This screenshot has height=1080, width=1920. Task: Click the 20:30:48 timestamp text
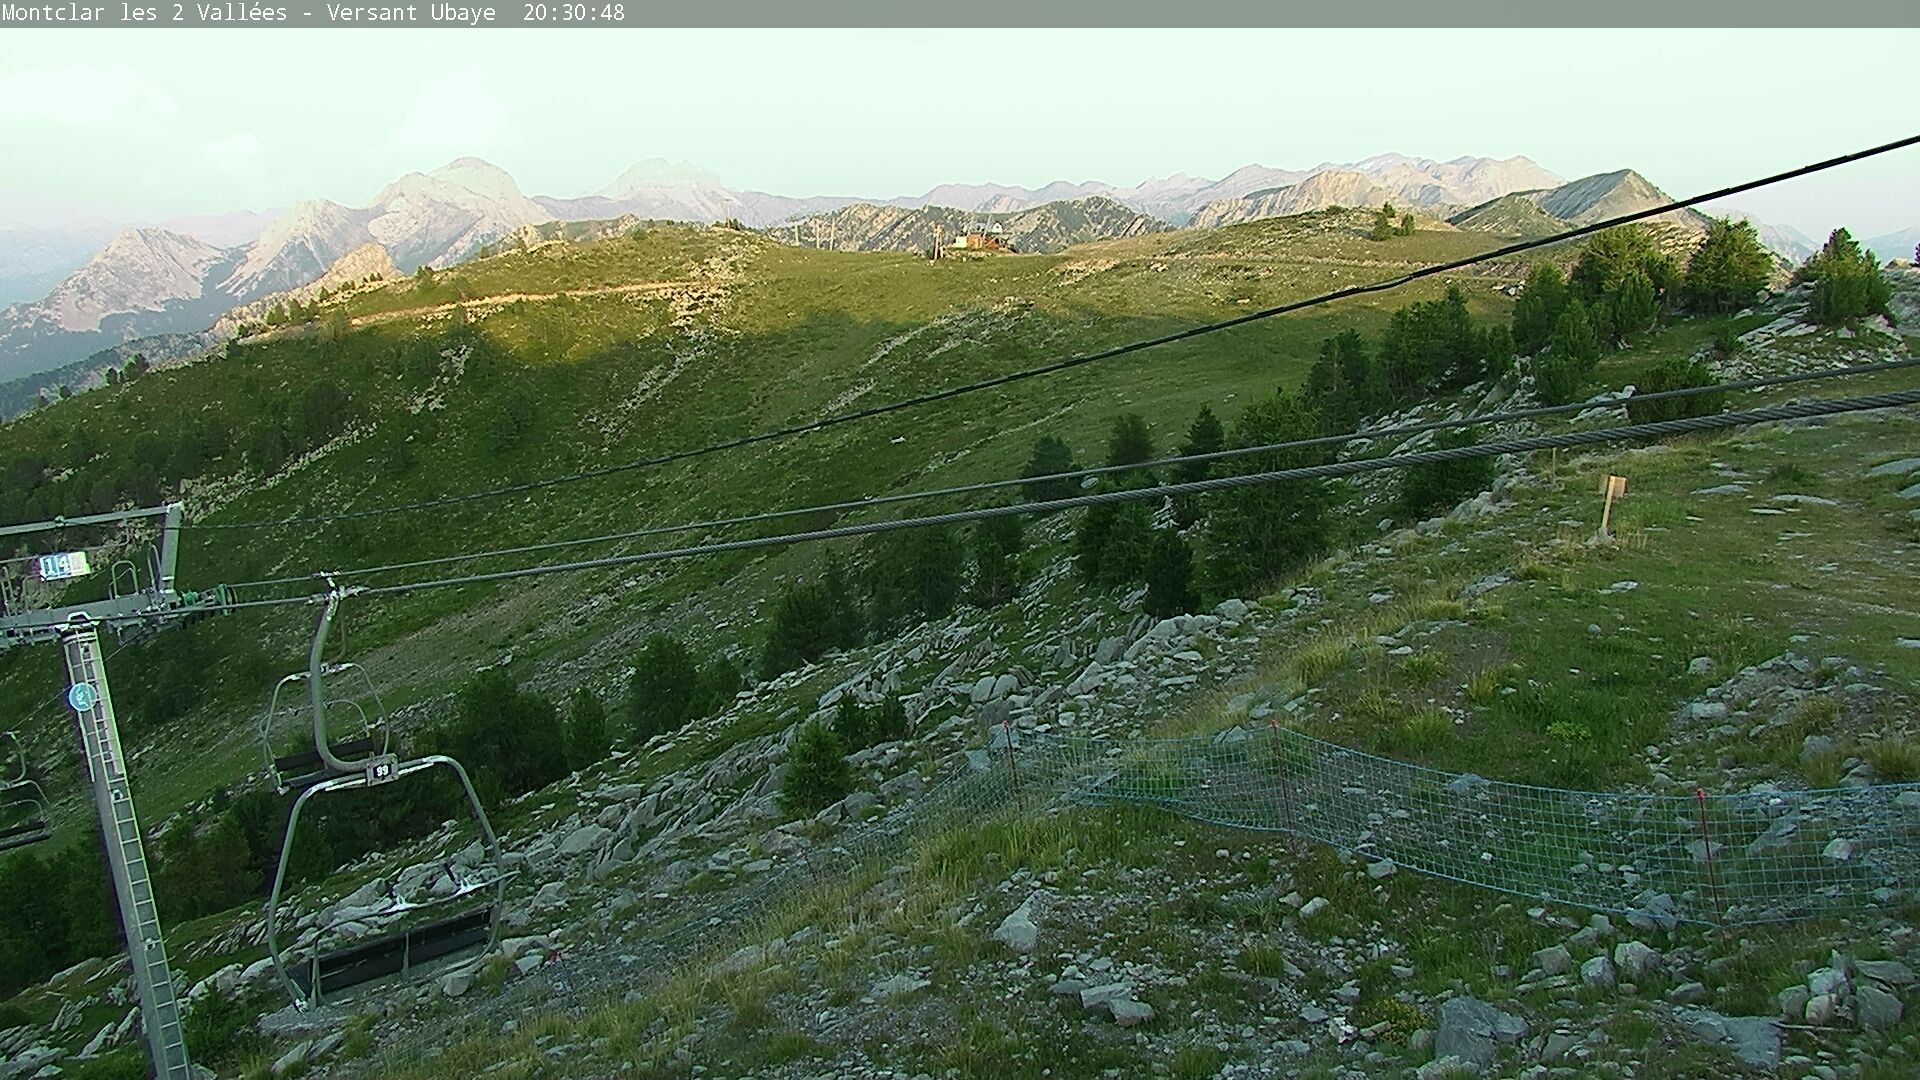pos(574,13)
